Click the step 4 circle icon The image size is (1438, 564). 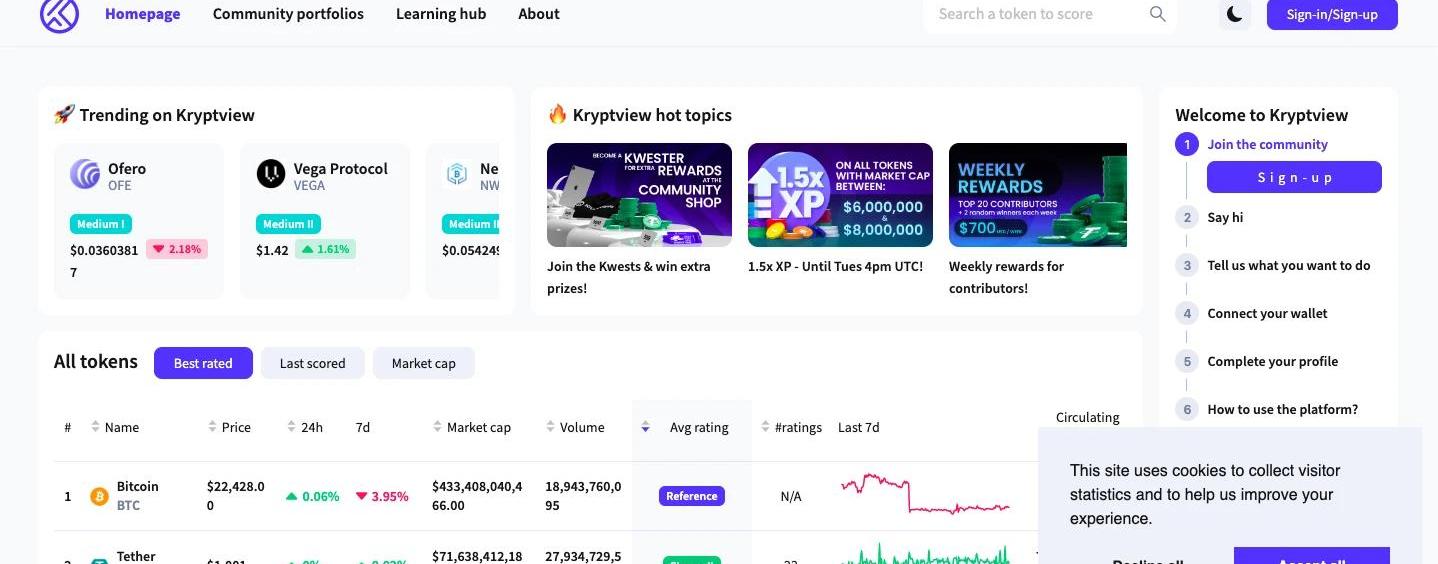[x=1187, y=313]
